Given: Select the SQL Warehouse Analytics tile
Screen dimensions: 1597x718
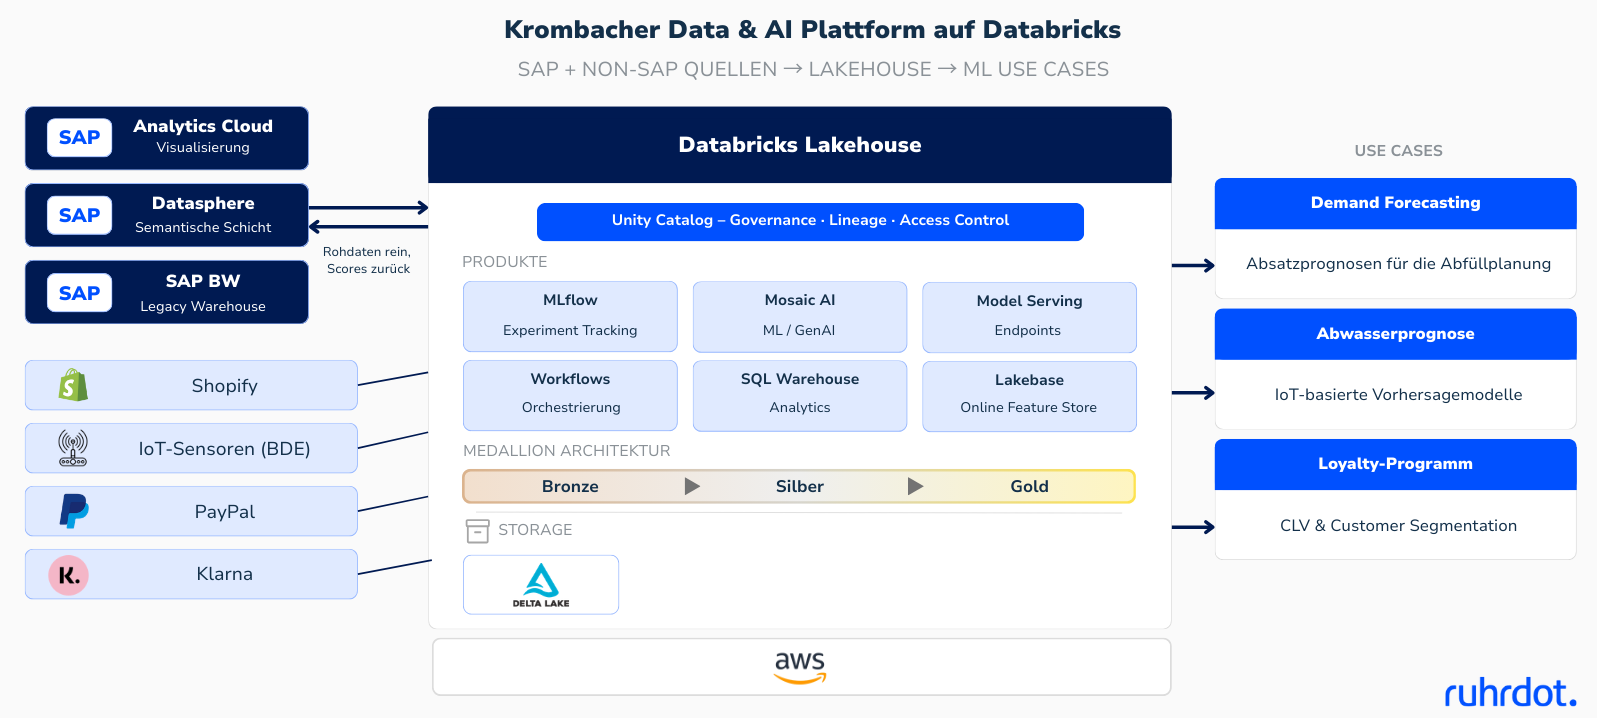Looking at the screenshot, I should point(800,395).
